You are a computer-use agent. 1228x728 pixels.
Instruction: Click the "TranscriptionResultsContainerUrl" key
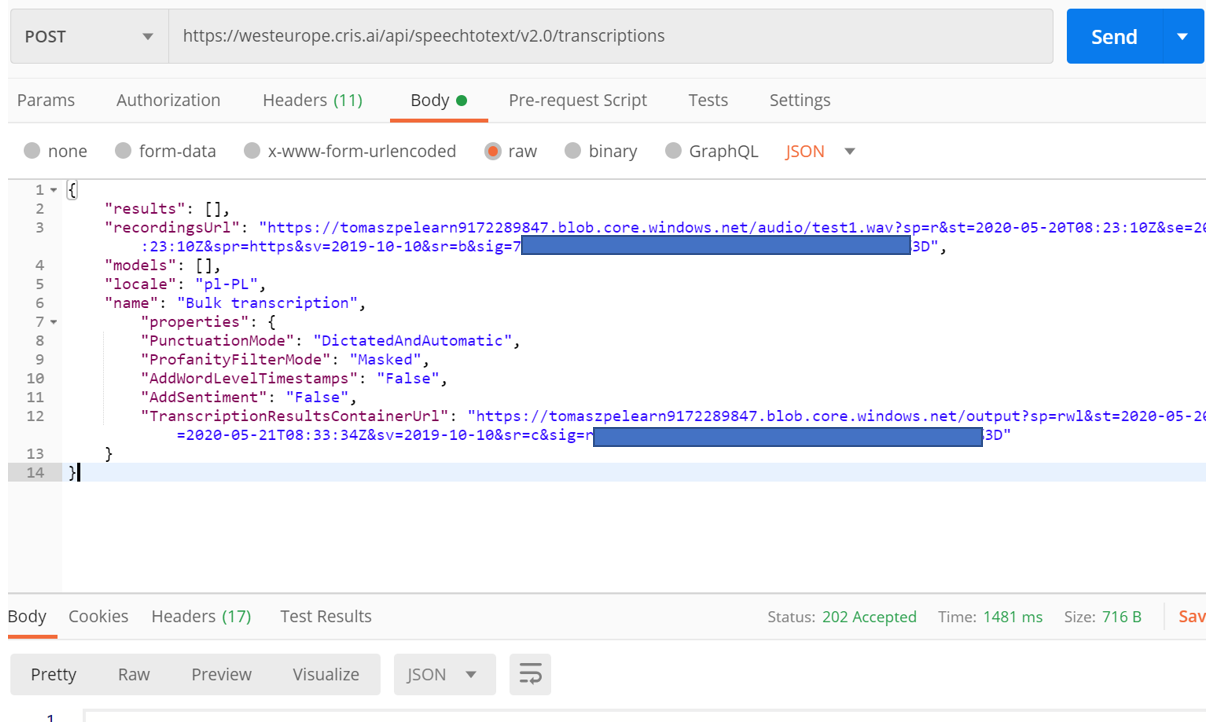[295, 416]
